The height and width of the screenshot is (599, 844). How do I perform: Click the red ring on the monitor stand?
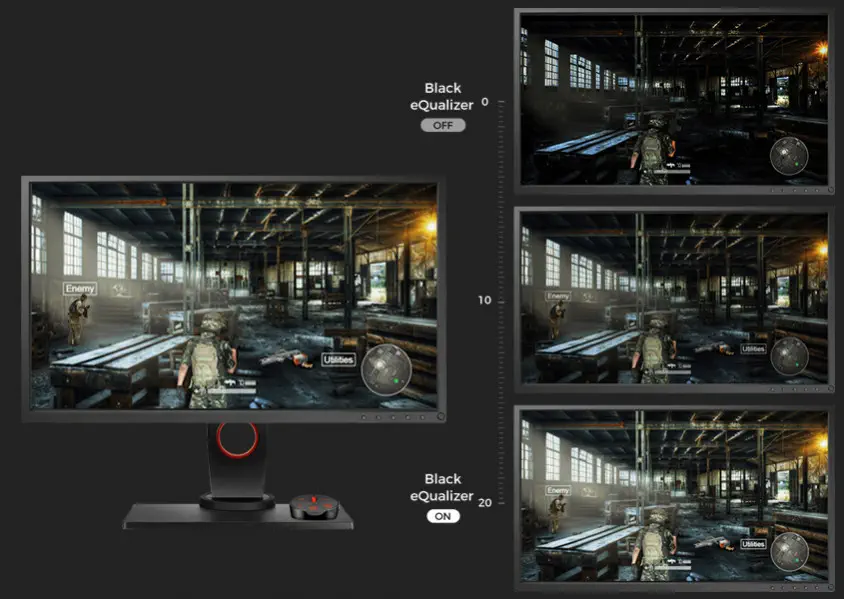pyautogui.click(x=237, y=439)
